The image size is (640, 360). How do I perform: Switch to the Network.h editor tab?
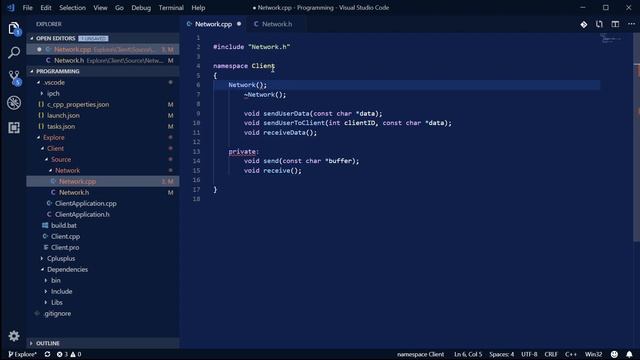[x=277, y=24]
